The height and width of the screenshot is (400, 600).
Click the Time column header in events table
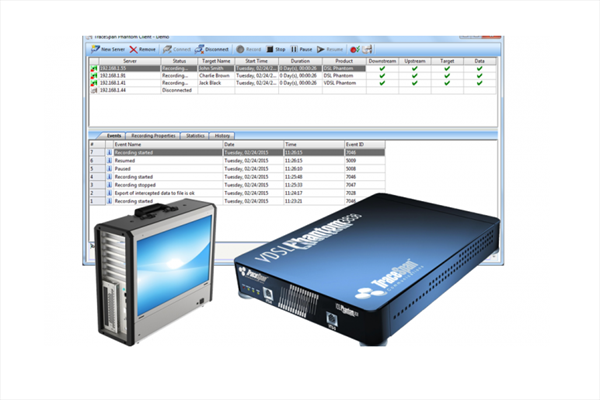pyautogui.click(x=314, y=144)
